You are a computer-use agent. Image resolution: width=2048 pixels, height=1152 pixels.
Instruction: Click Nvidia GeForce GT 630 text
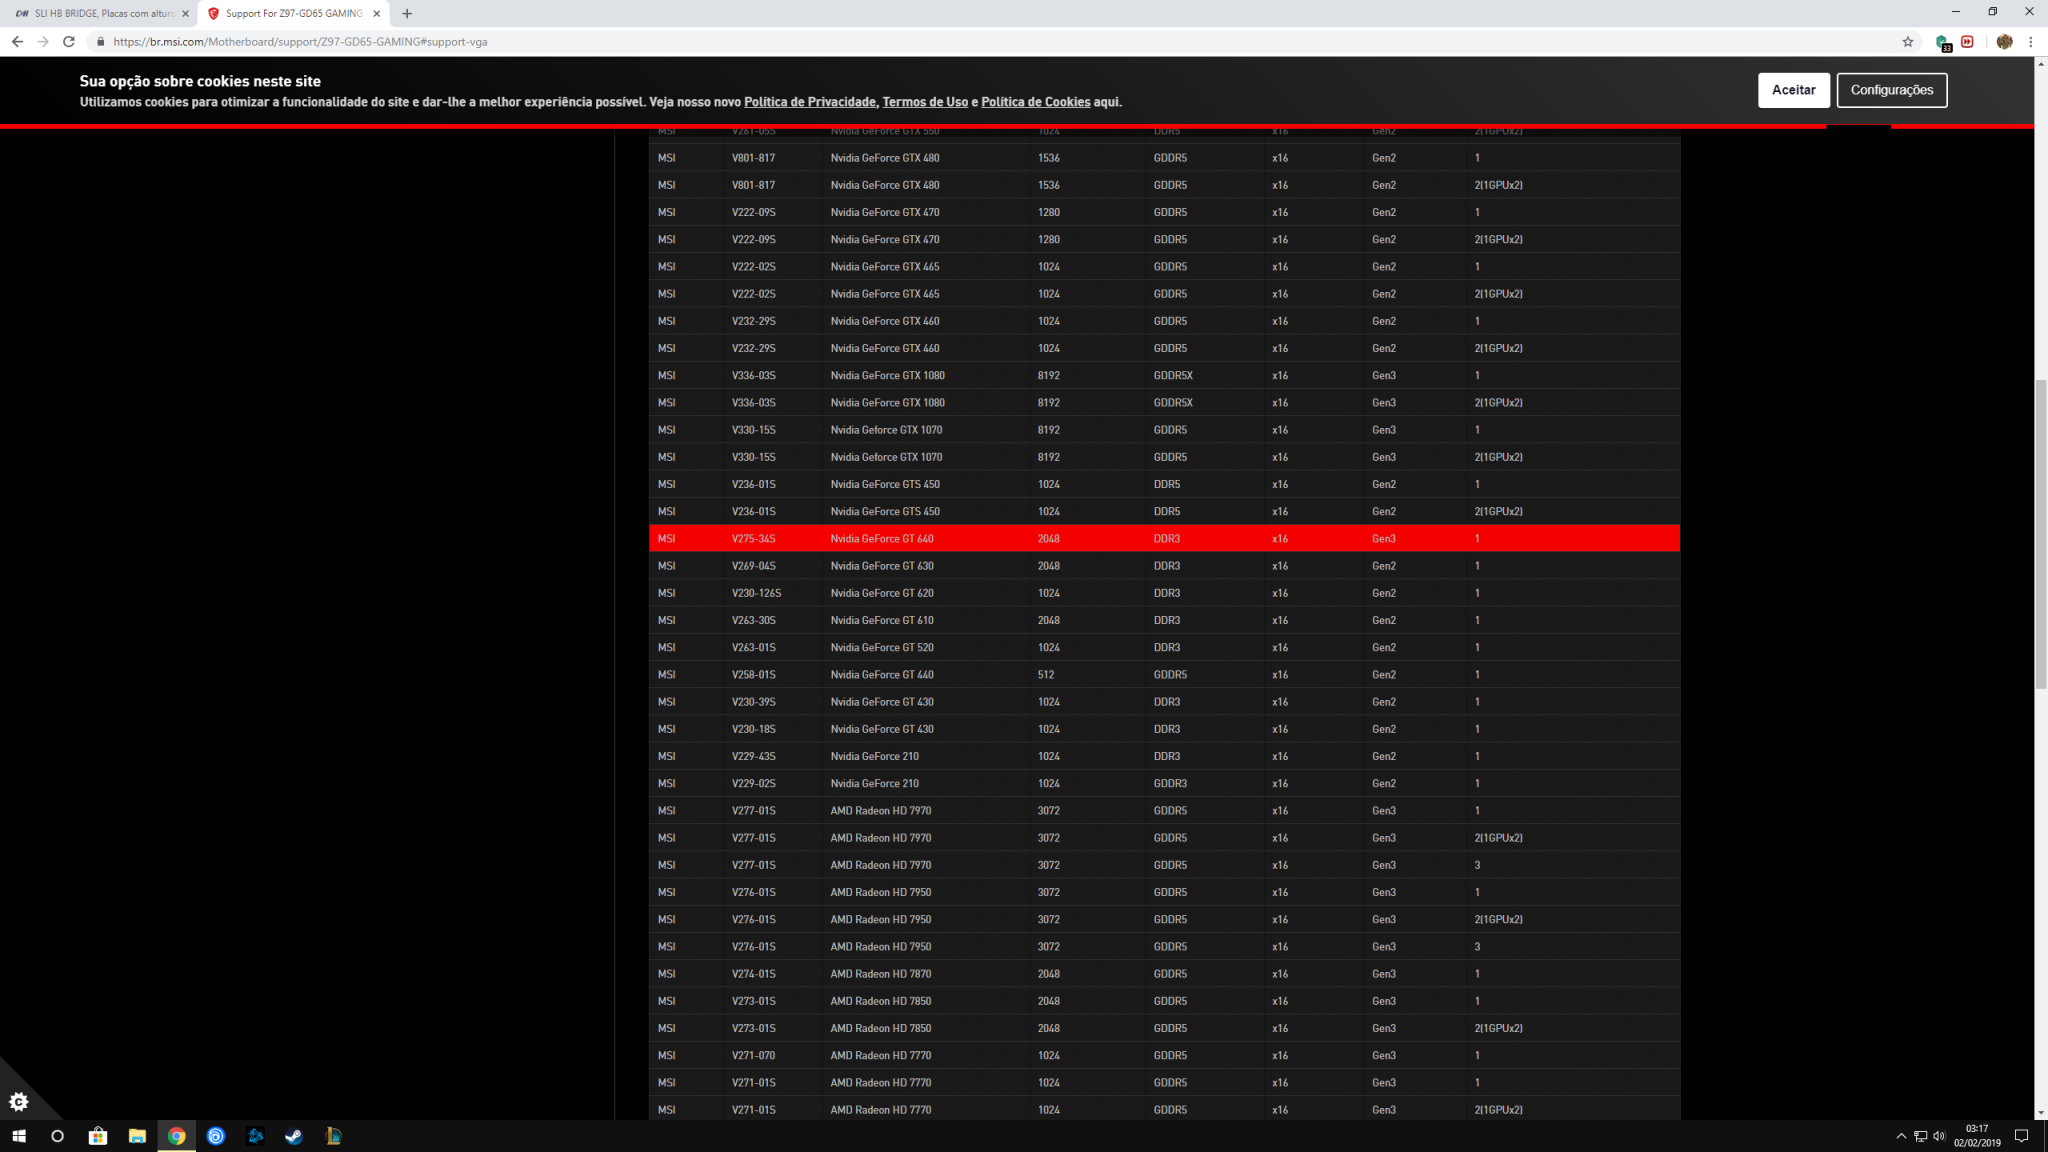[x=882, y=566]
